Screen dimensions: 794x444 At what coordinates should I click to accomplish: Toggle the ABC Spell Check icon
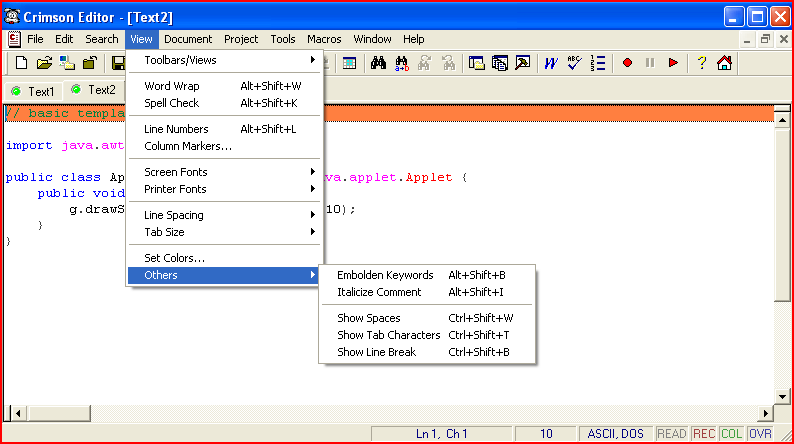point(574,63)
